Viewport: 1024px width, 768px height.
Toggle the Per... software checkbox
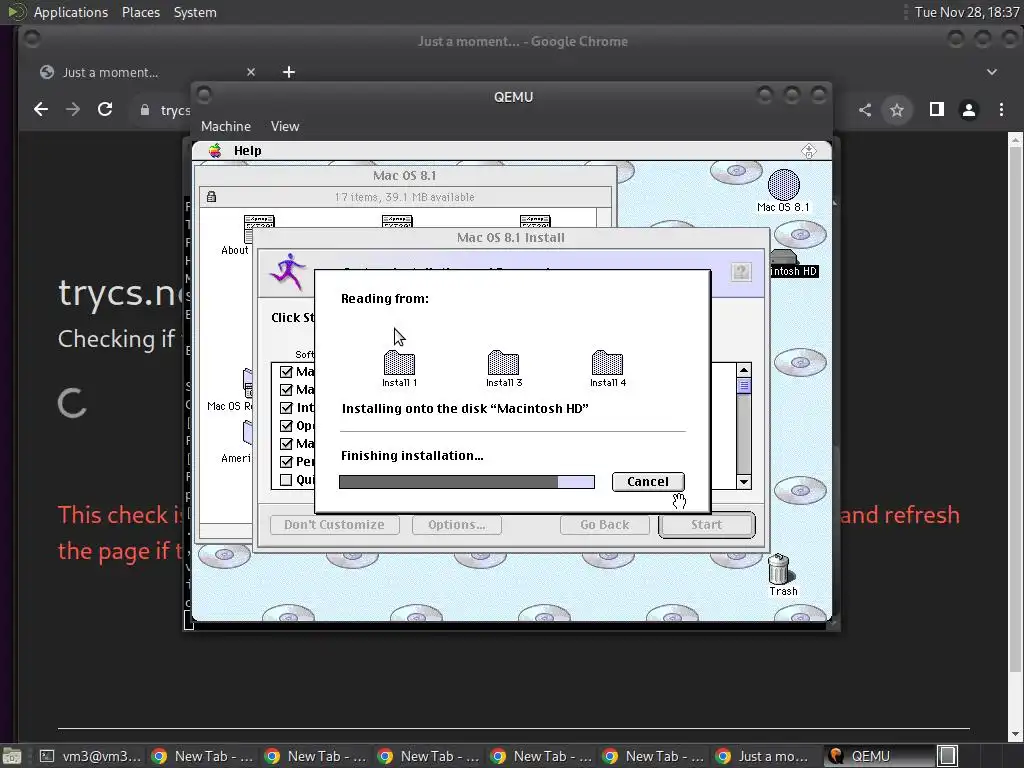click(x=286, y=462)
